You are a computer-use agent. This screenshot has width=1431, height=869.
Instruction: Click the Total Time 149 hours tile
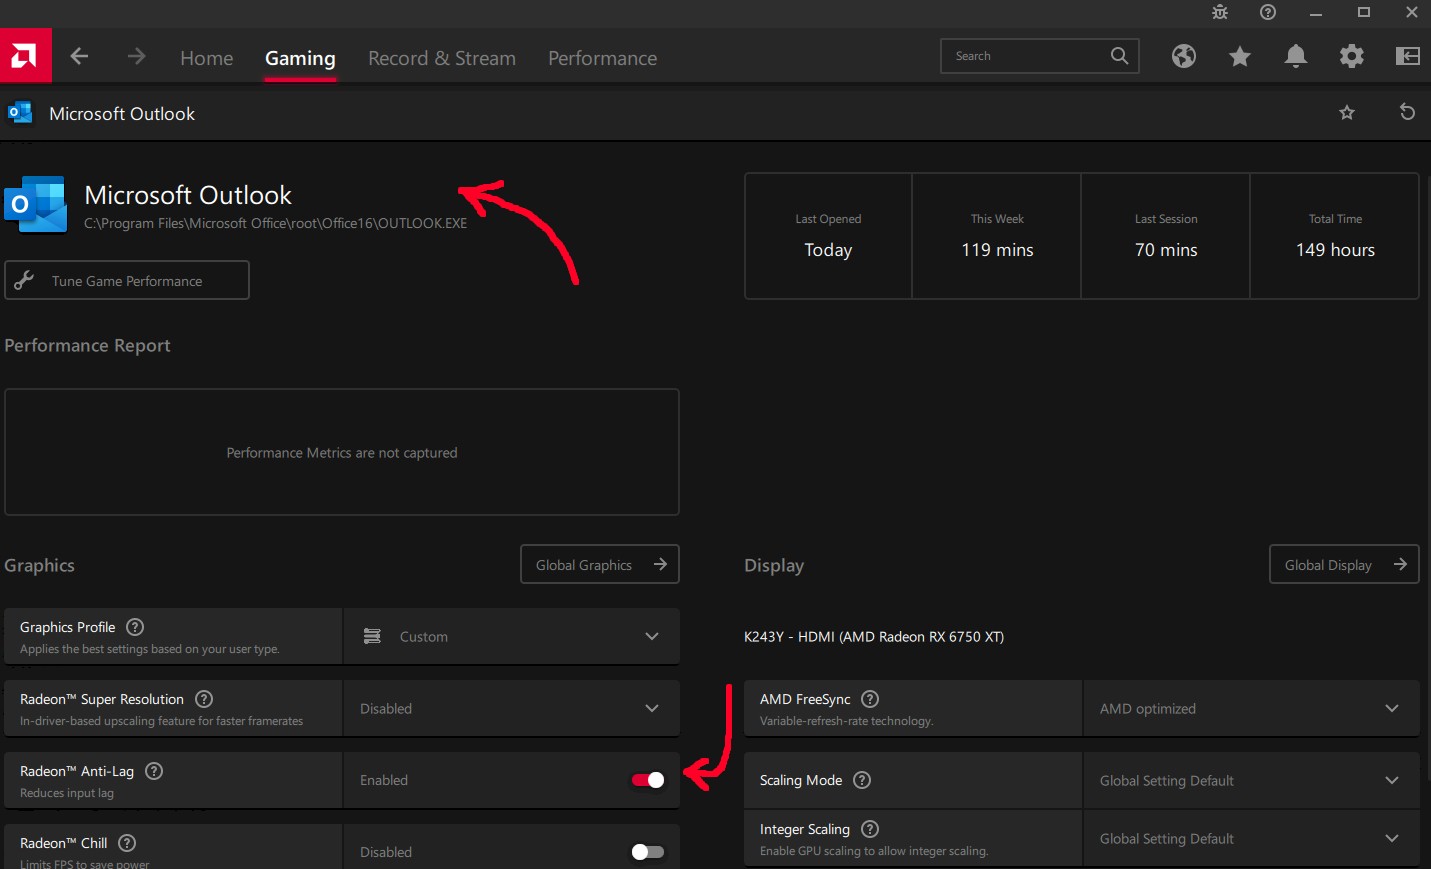click(x=1335, y=236)
